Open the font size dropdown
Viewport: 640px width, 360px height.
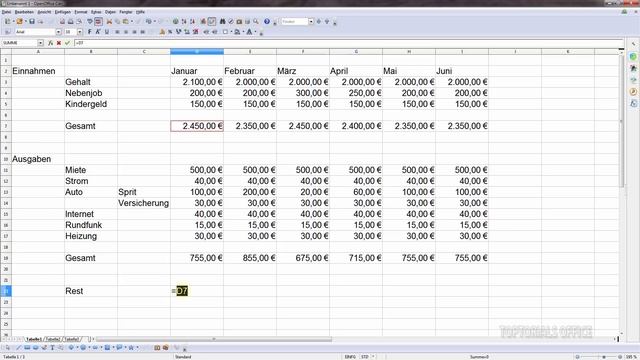80,32
